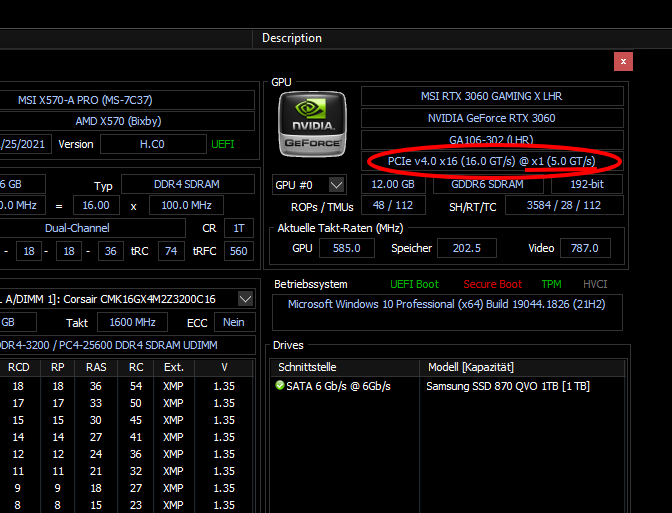Click the 16.00 memory multiplier value
This screenshot has height=513, width=672.
click(96, 205)
